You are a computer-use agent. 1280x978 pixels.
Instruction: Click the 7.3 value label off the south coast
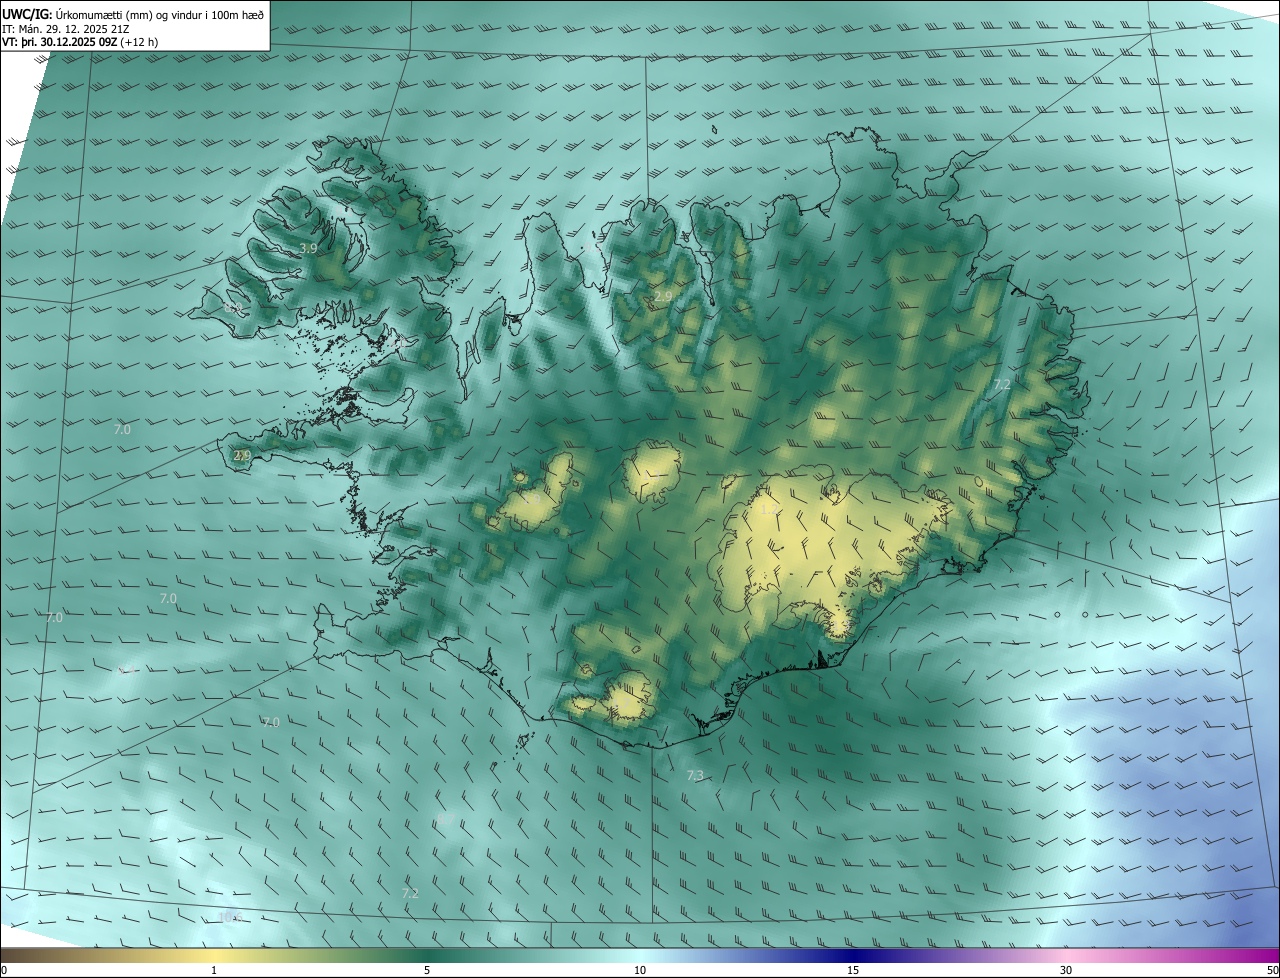pos(695,775)
